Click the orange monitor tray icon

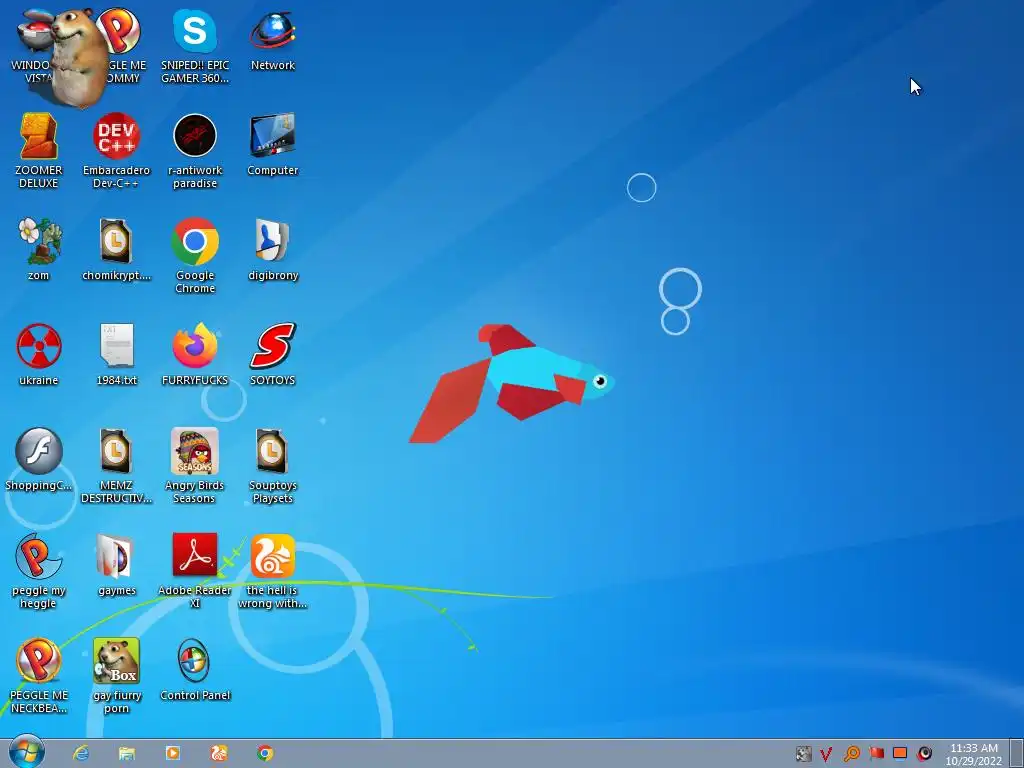pyautogui.click(x=900, y=753)
